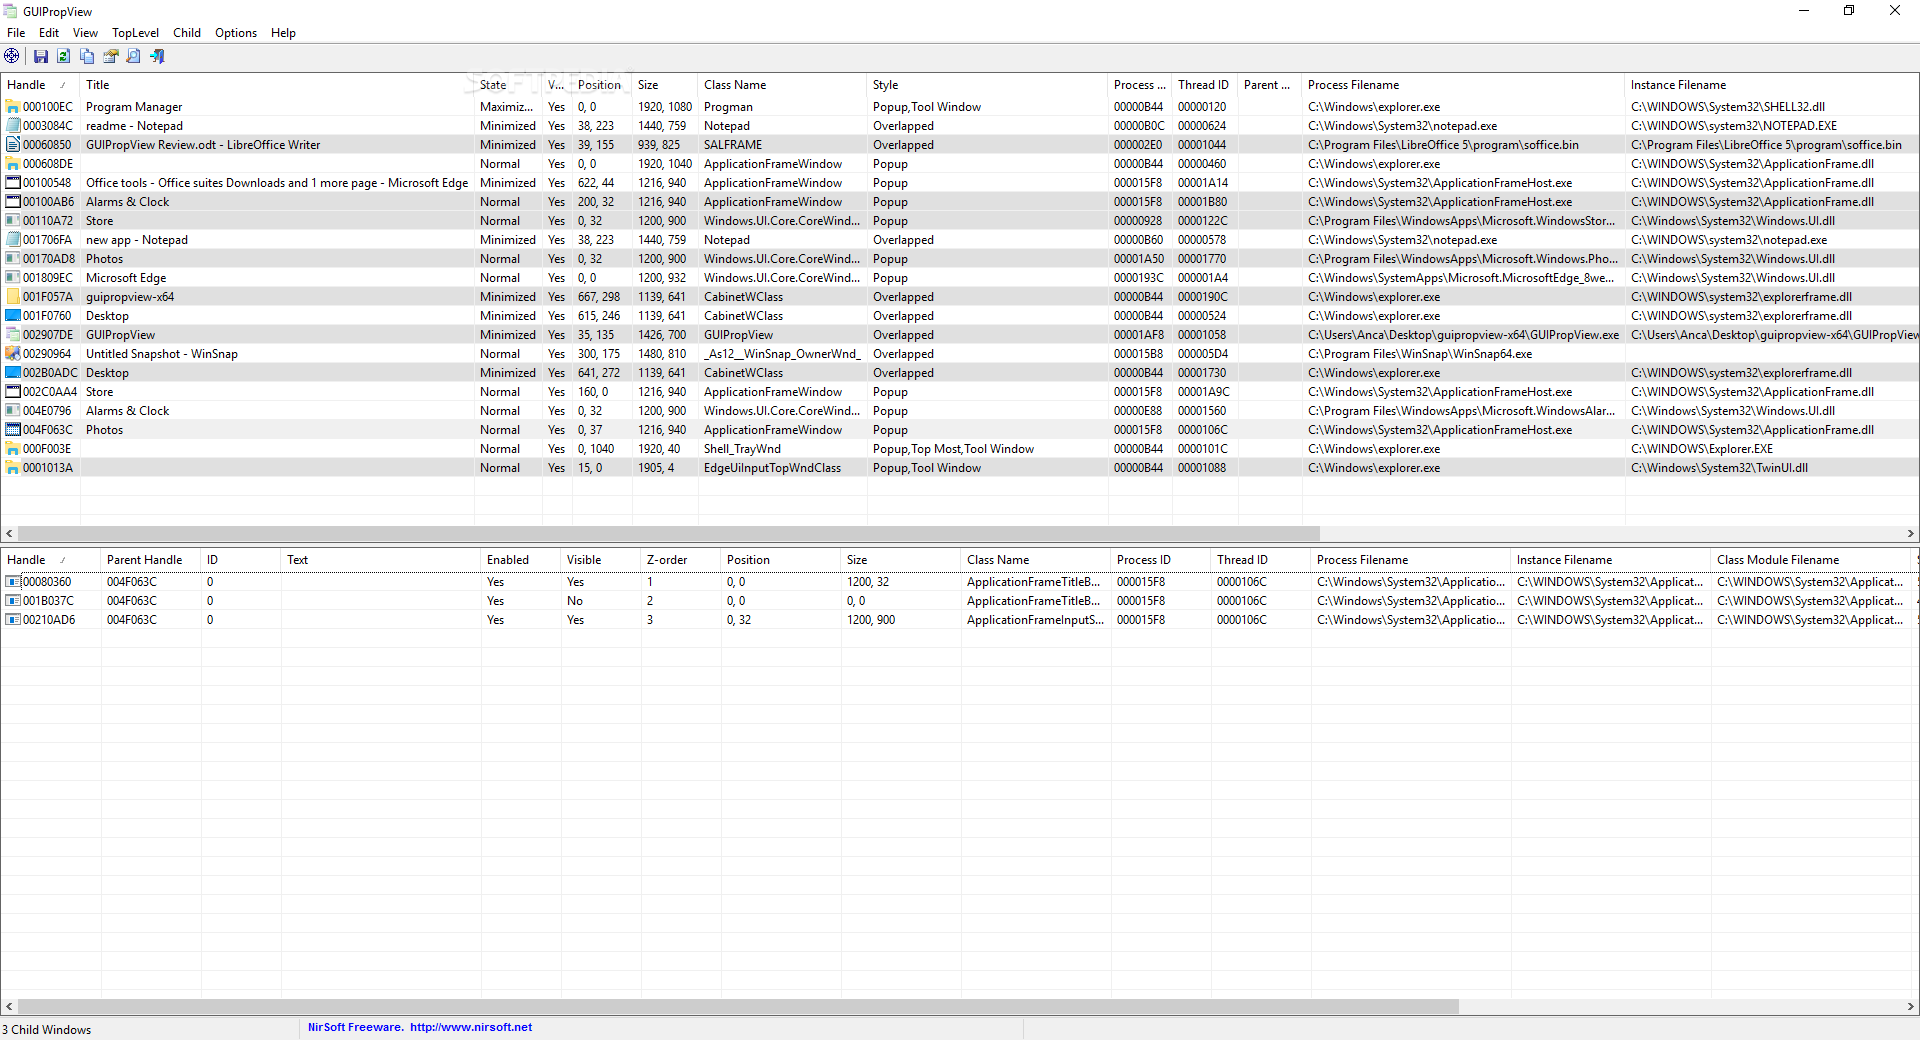
Task: Sort the top list by the Handle header
Action: tap(40, 85)
